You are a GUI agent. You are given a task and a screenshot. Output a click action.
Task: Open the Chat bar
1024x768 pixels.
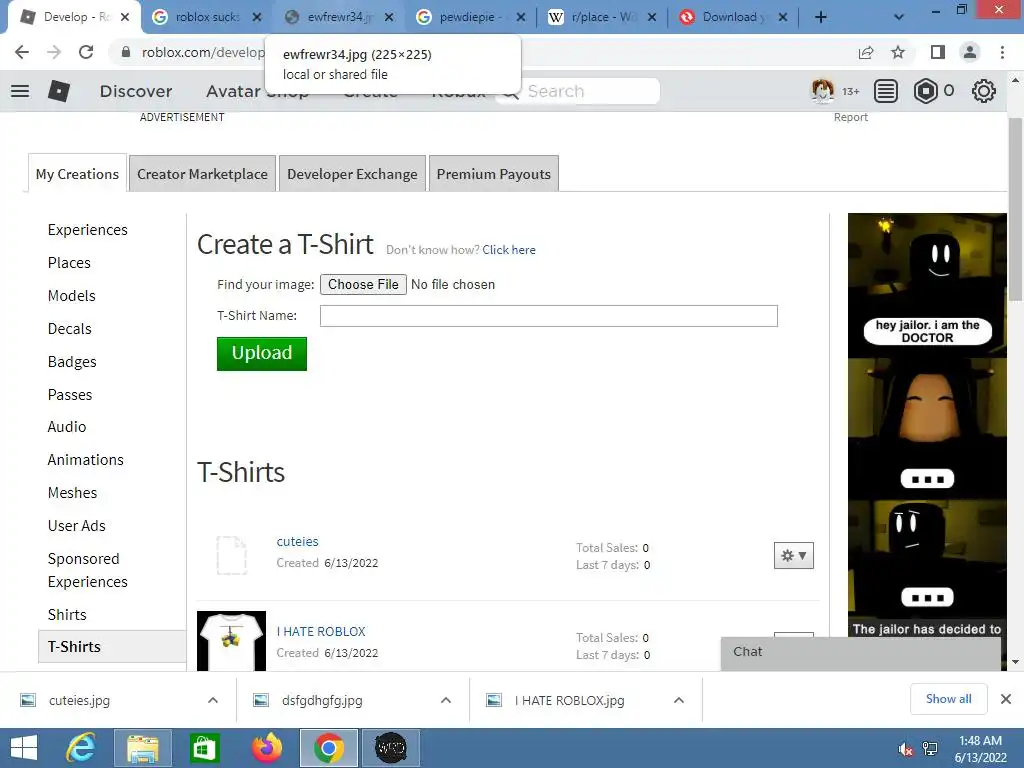point(861,652)
